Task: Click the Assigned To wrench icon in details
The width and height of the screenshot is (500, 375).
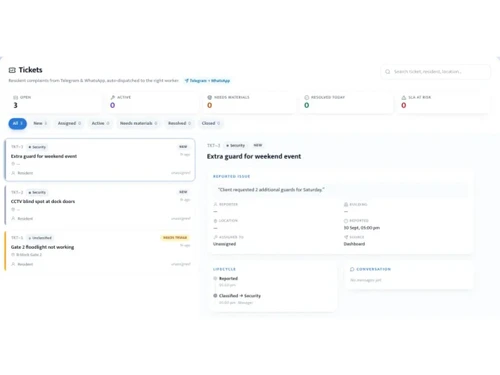Action: pos(215,237)
